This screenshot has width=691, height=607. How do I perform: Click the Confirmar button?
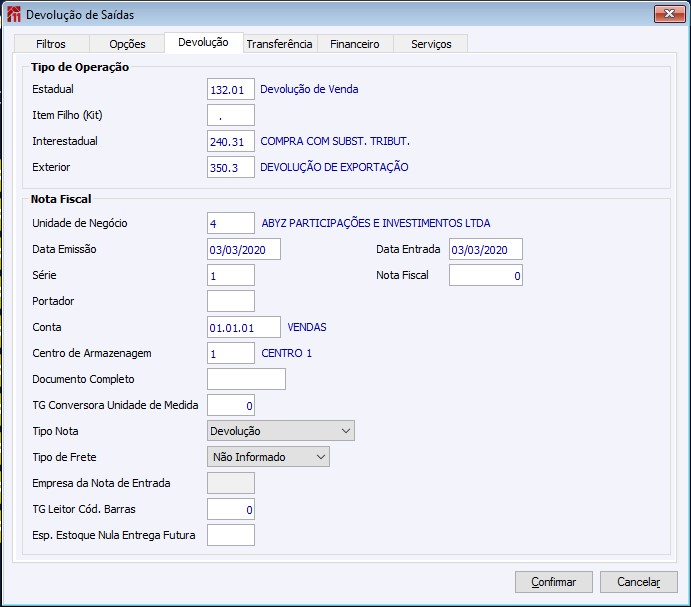554,582
